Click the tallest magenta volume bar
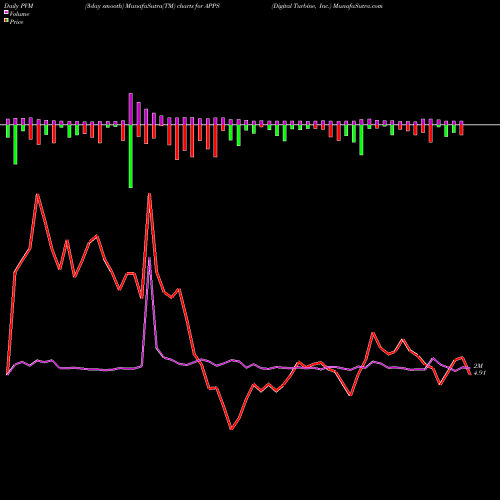Screen dimensions: 500x500 pos(131,109)
